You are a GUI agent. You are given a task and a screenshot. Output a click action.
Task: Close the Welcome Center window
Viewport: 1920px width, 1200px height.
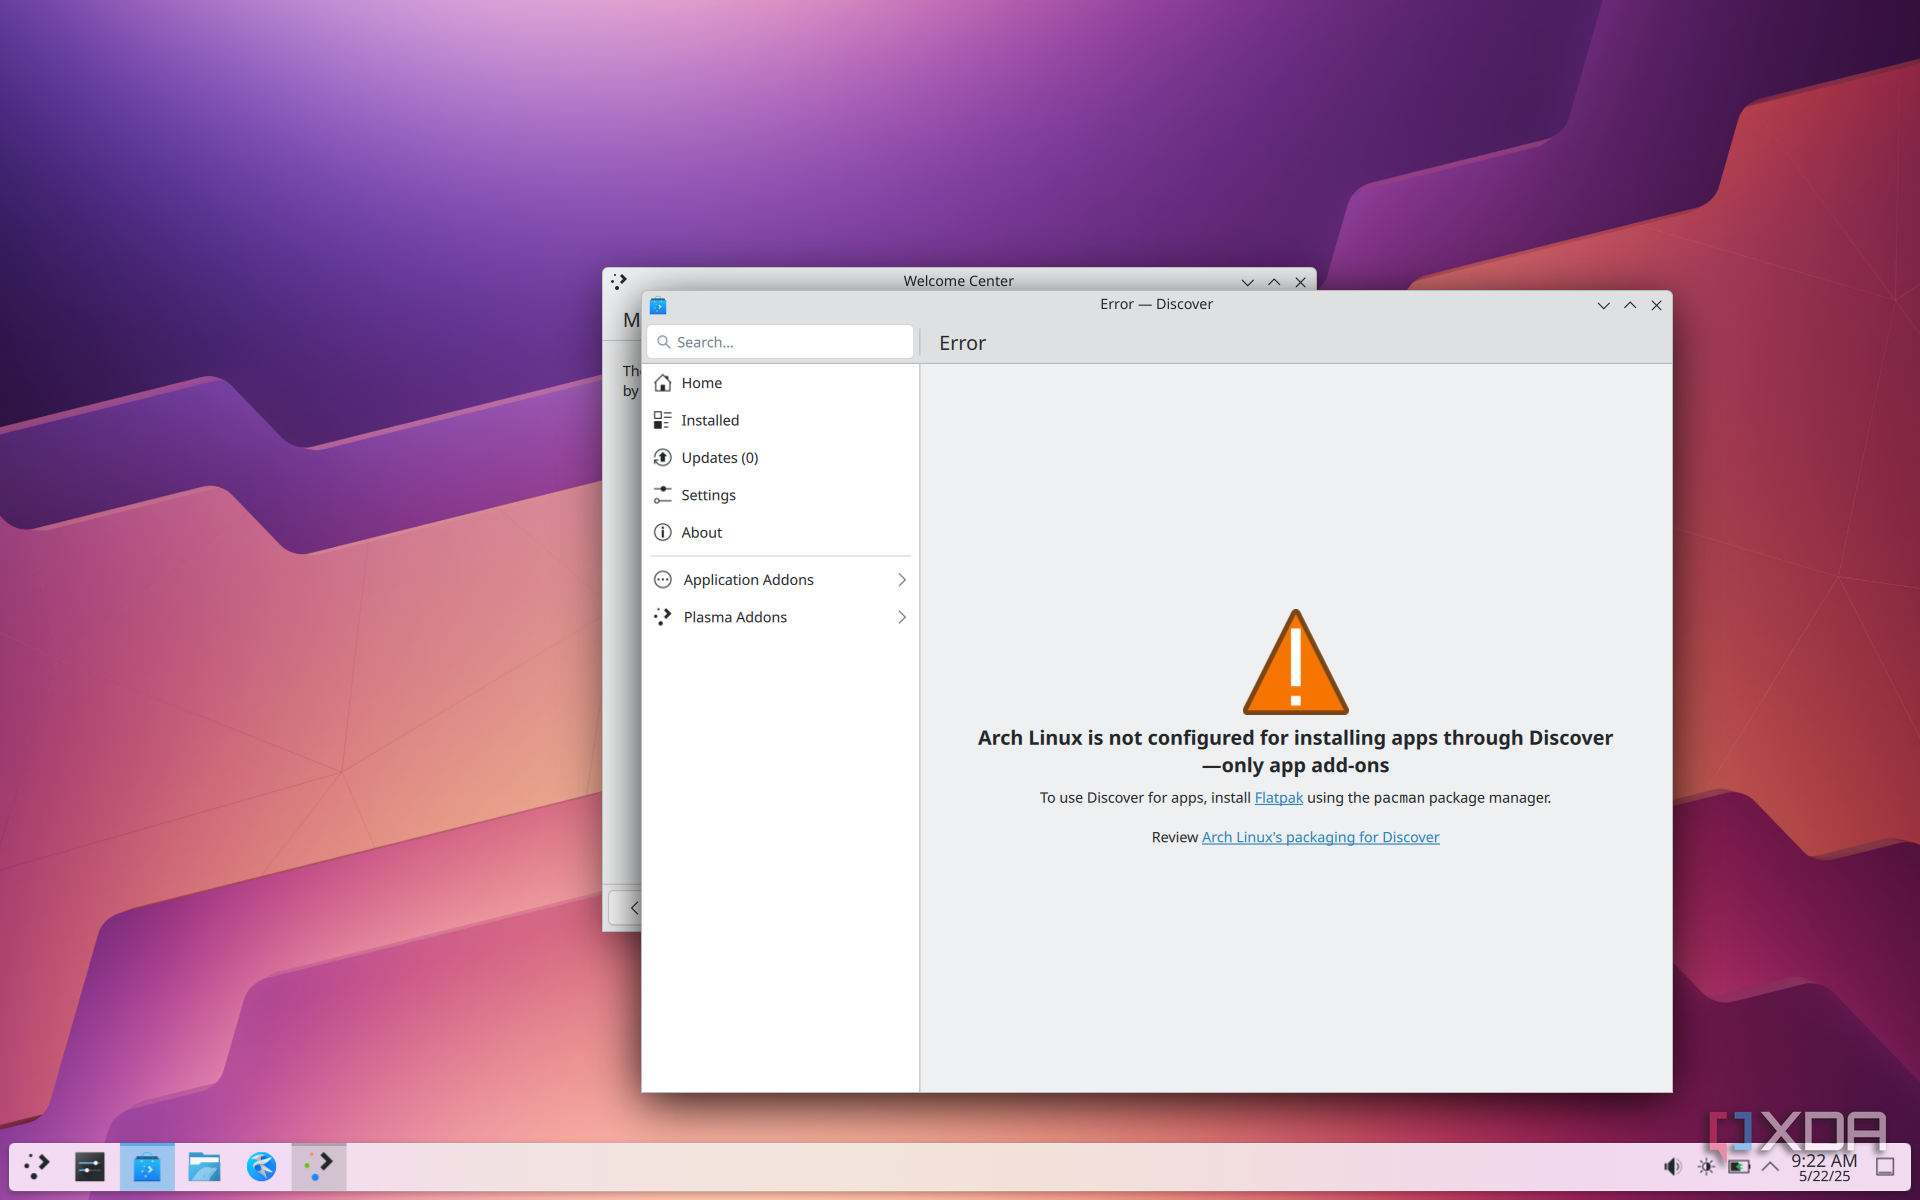click(x=1300, y=282)
